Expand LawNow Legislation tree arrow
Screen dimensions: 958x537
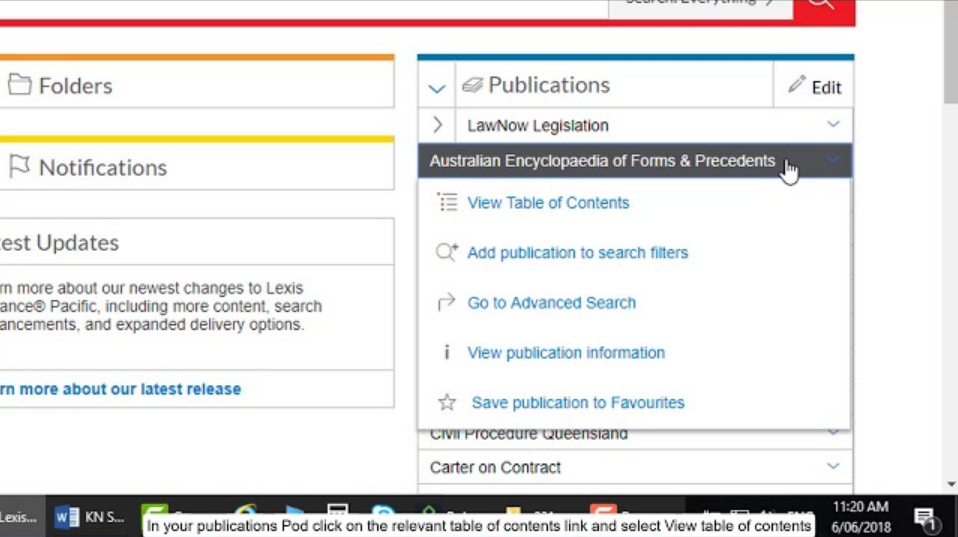tap(437, 125)
